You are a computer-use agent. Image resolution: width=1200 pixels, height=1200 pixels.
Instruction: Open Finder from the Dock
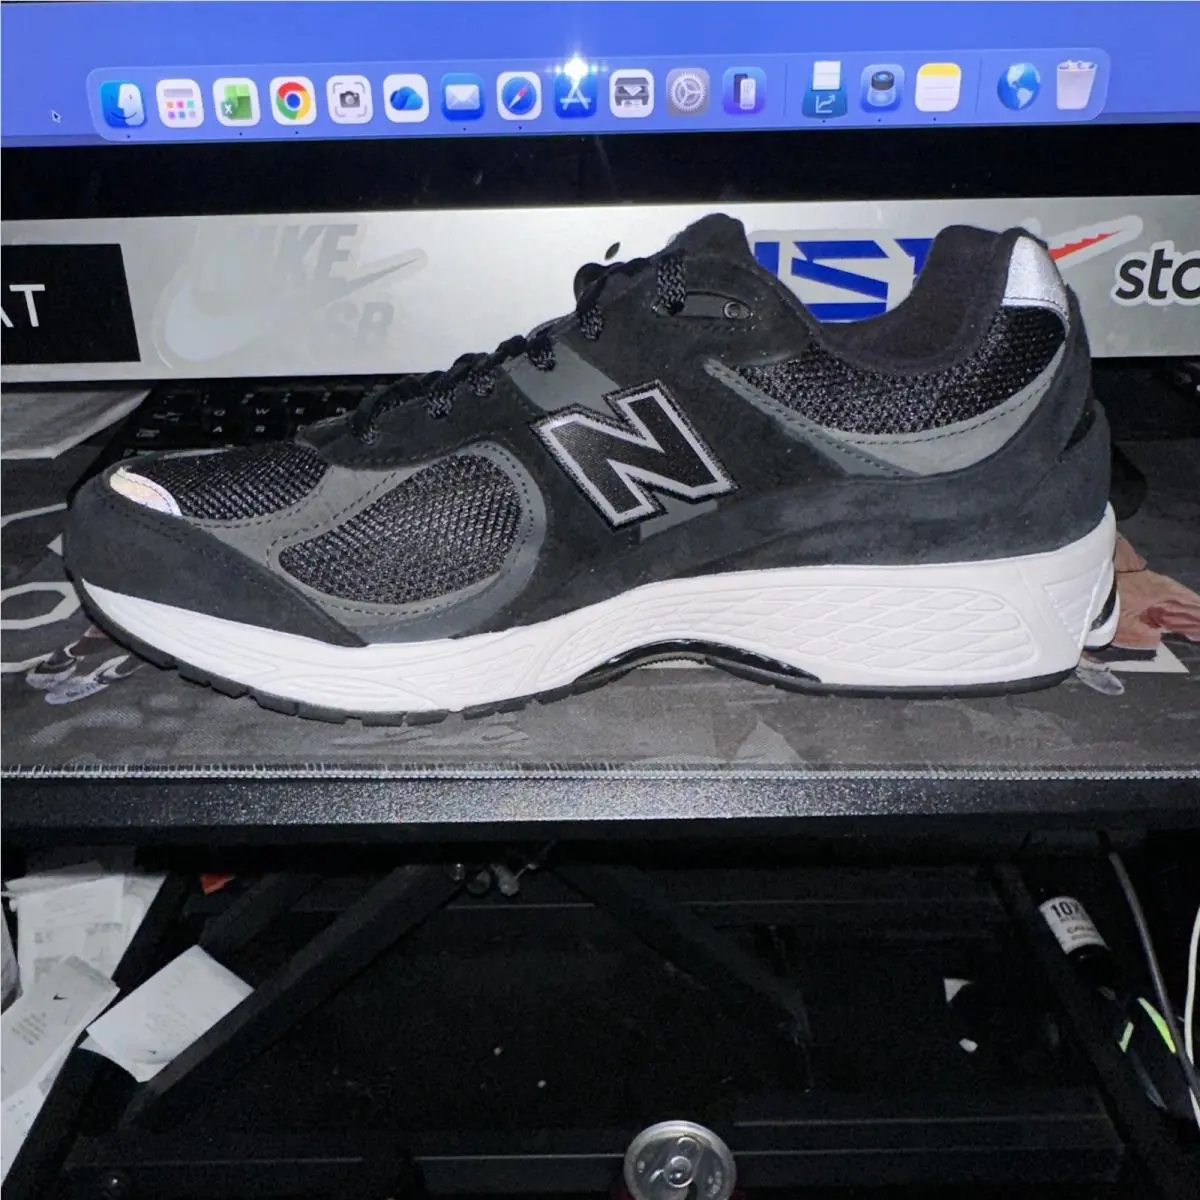[124, 104]
